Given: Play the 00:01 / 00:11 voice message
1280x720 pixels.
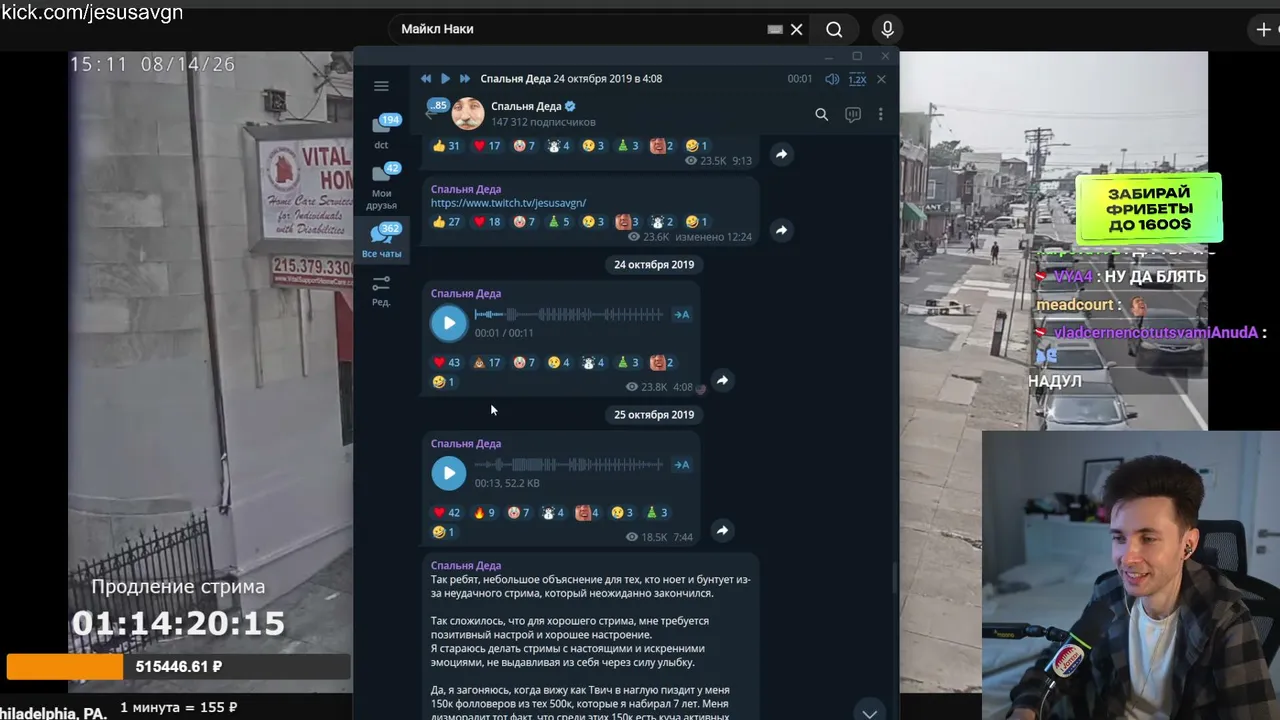Looking at the screenshot, I should tap(448, 323).
